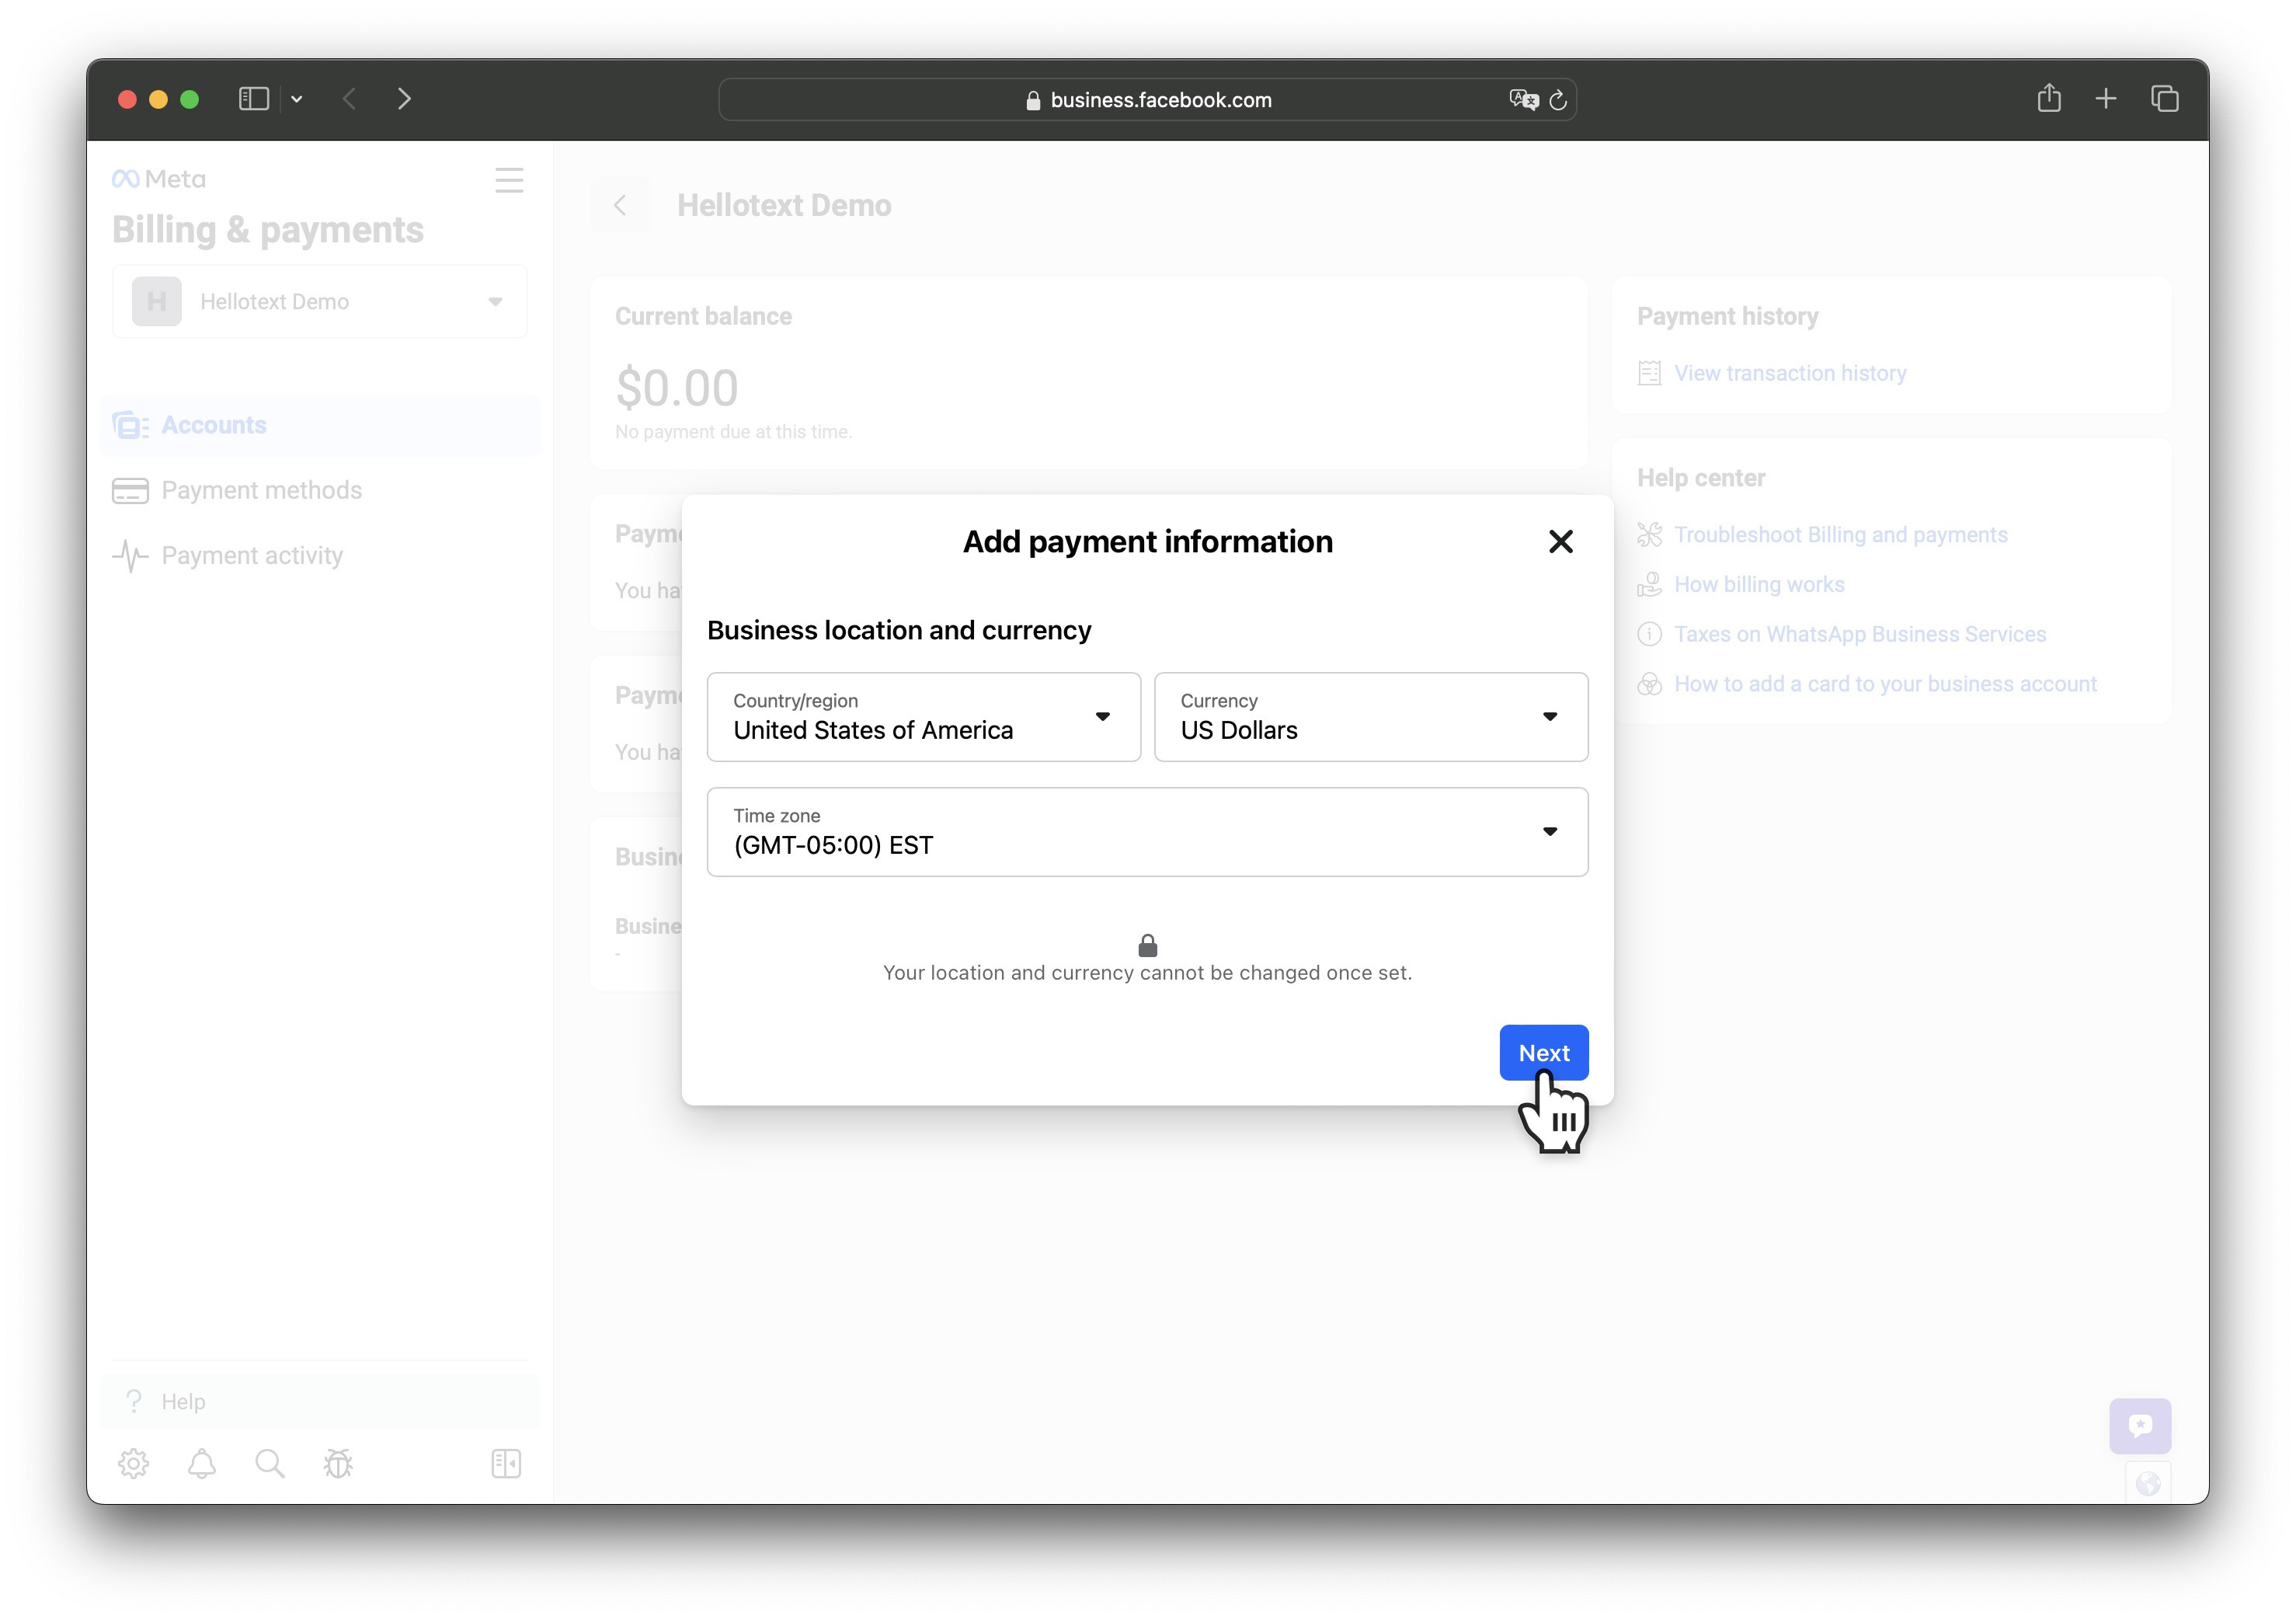Click the Next button
Image resolution: width=2296 pixels, height=1619 pixels.
point(1543,1052)
